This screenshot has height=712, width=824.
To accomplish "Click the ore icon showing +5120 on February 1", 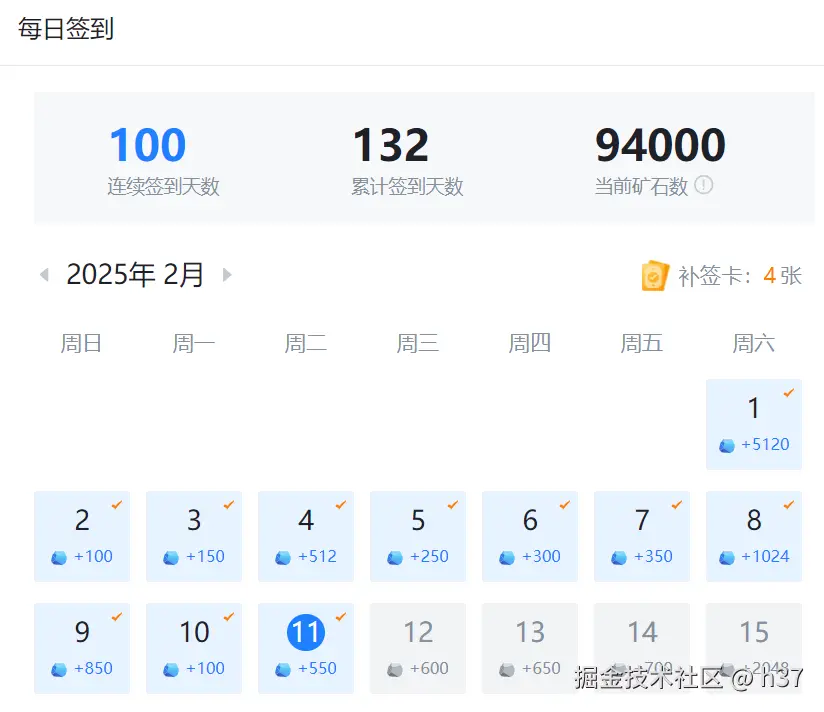I will pos(725,446).
